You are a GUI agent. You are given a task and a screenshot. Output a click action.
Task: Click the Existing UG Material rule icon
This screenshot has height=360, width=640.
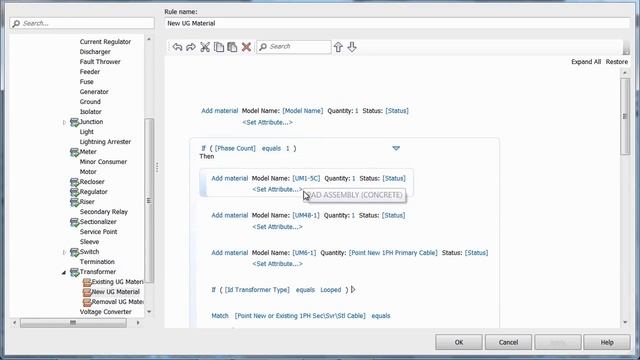point(87,282)
